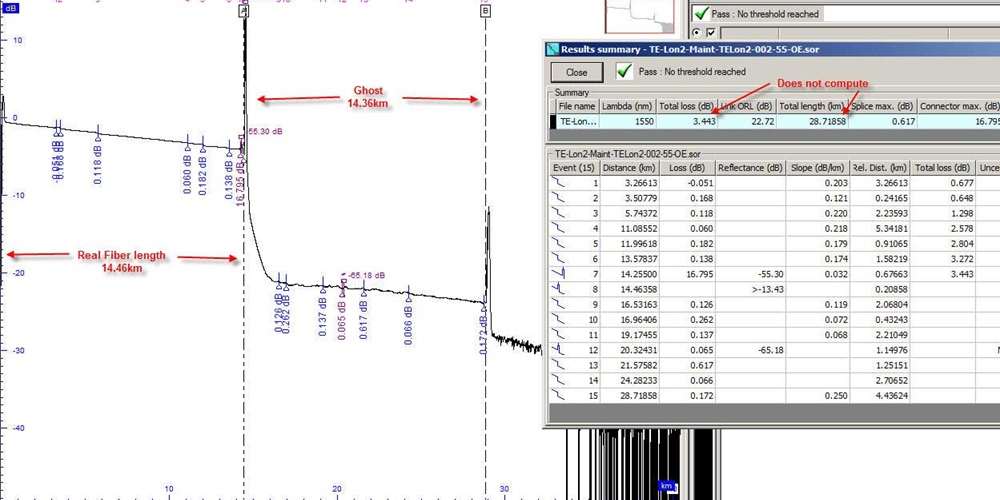
Task: Click the green Pass checkmark in Results summary
Action: (x=625, y=71)
